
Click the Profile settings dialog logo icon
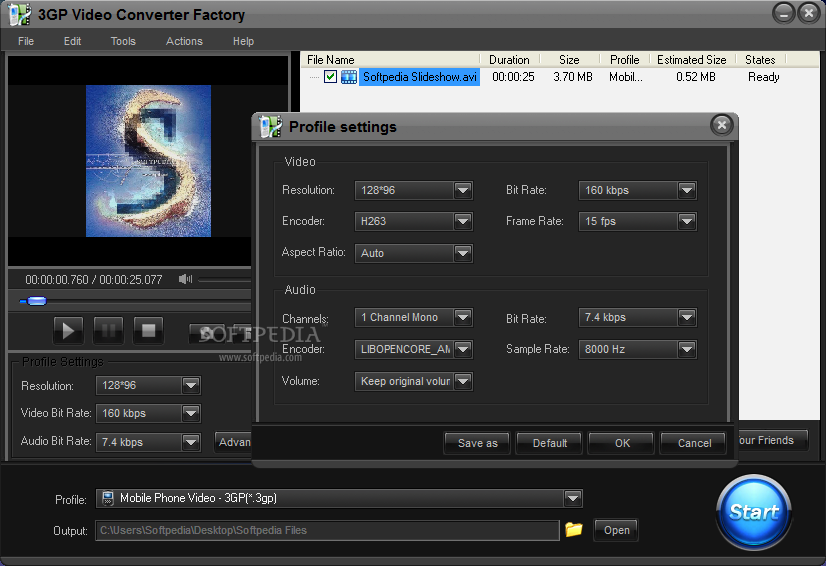pos(271,126)
